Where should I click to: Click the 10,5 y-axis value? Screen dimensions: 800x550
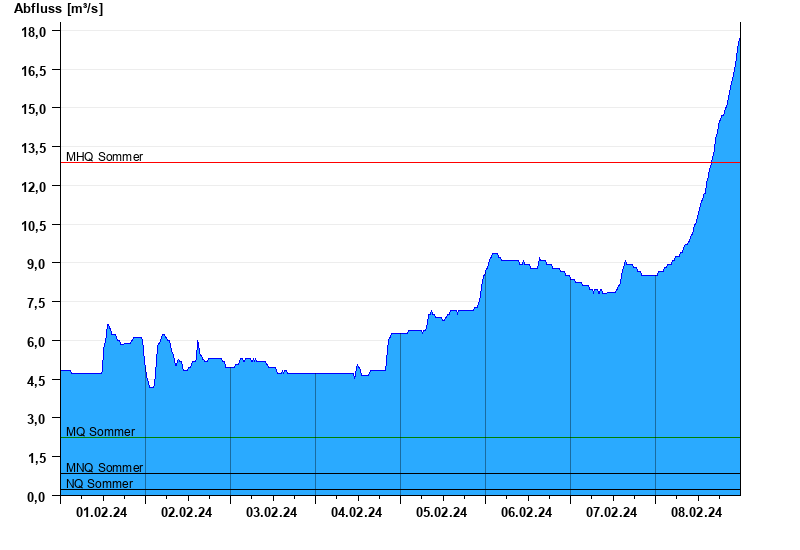click(34, 226)
